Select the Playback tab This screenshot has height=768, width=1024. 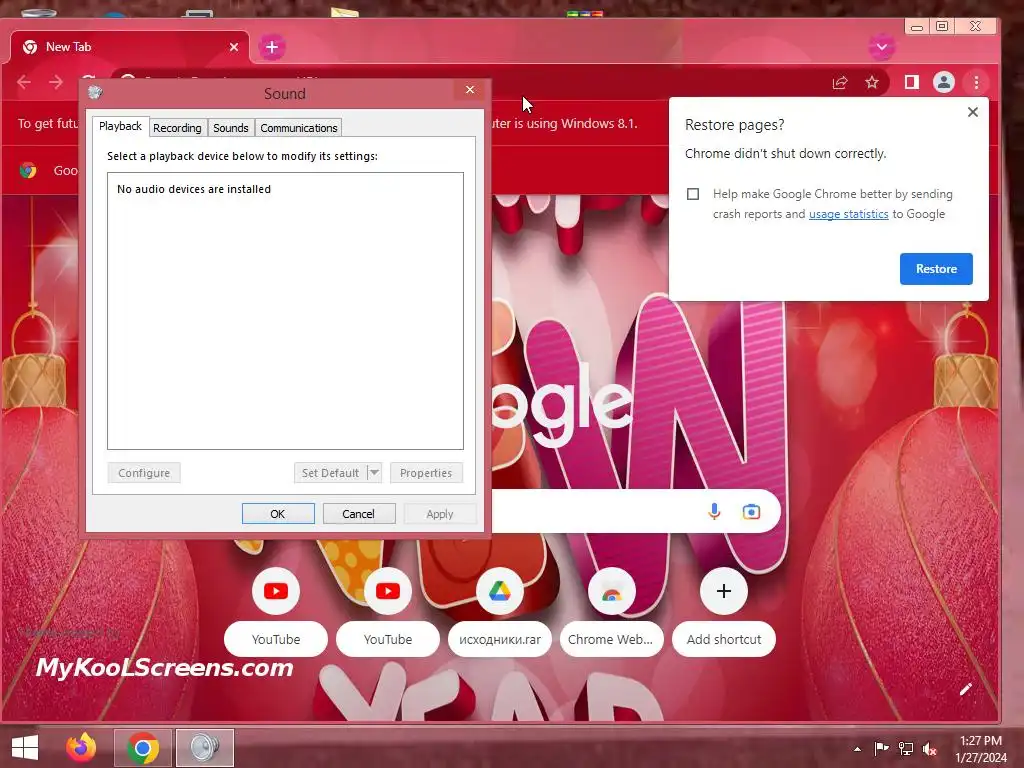120,126
